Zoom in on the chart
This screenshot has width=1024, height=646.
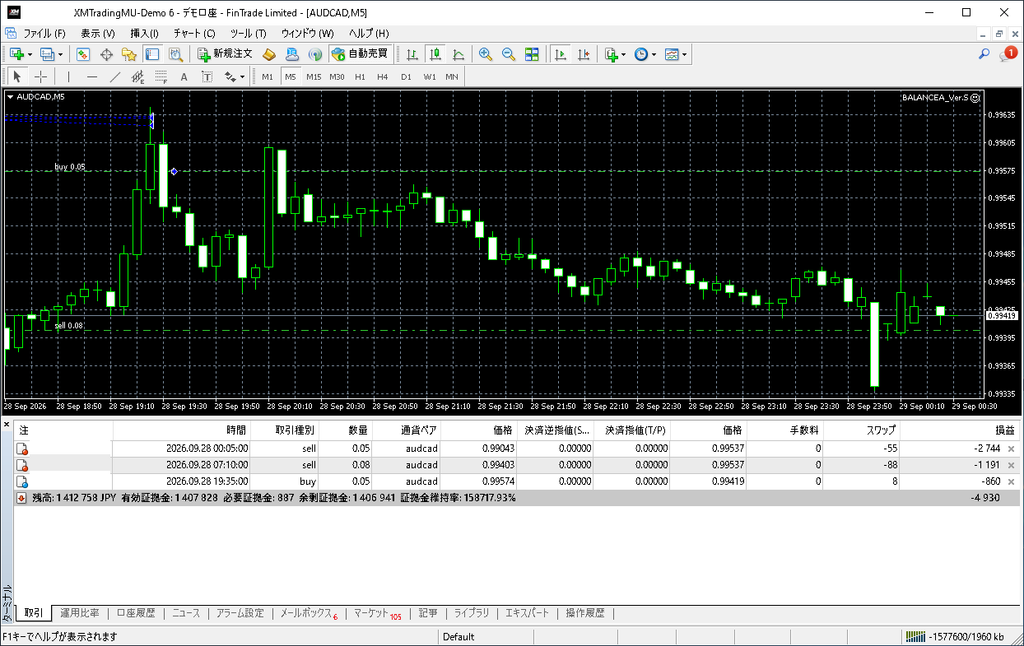(485, 54)
